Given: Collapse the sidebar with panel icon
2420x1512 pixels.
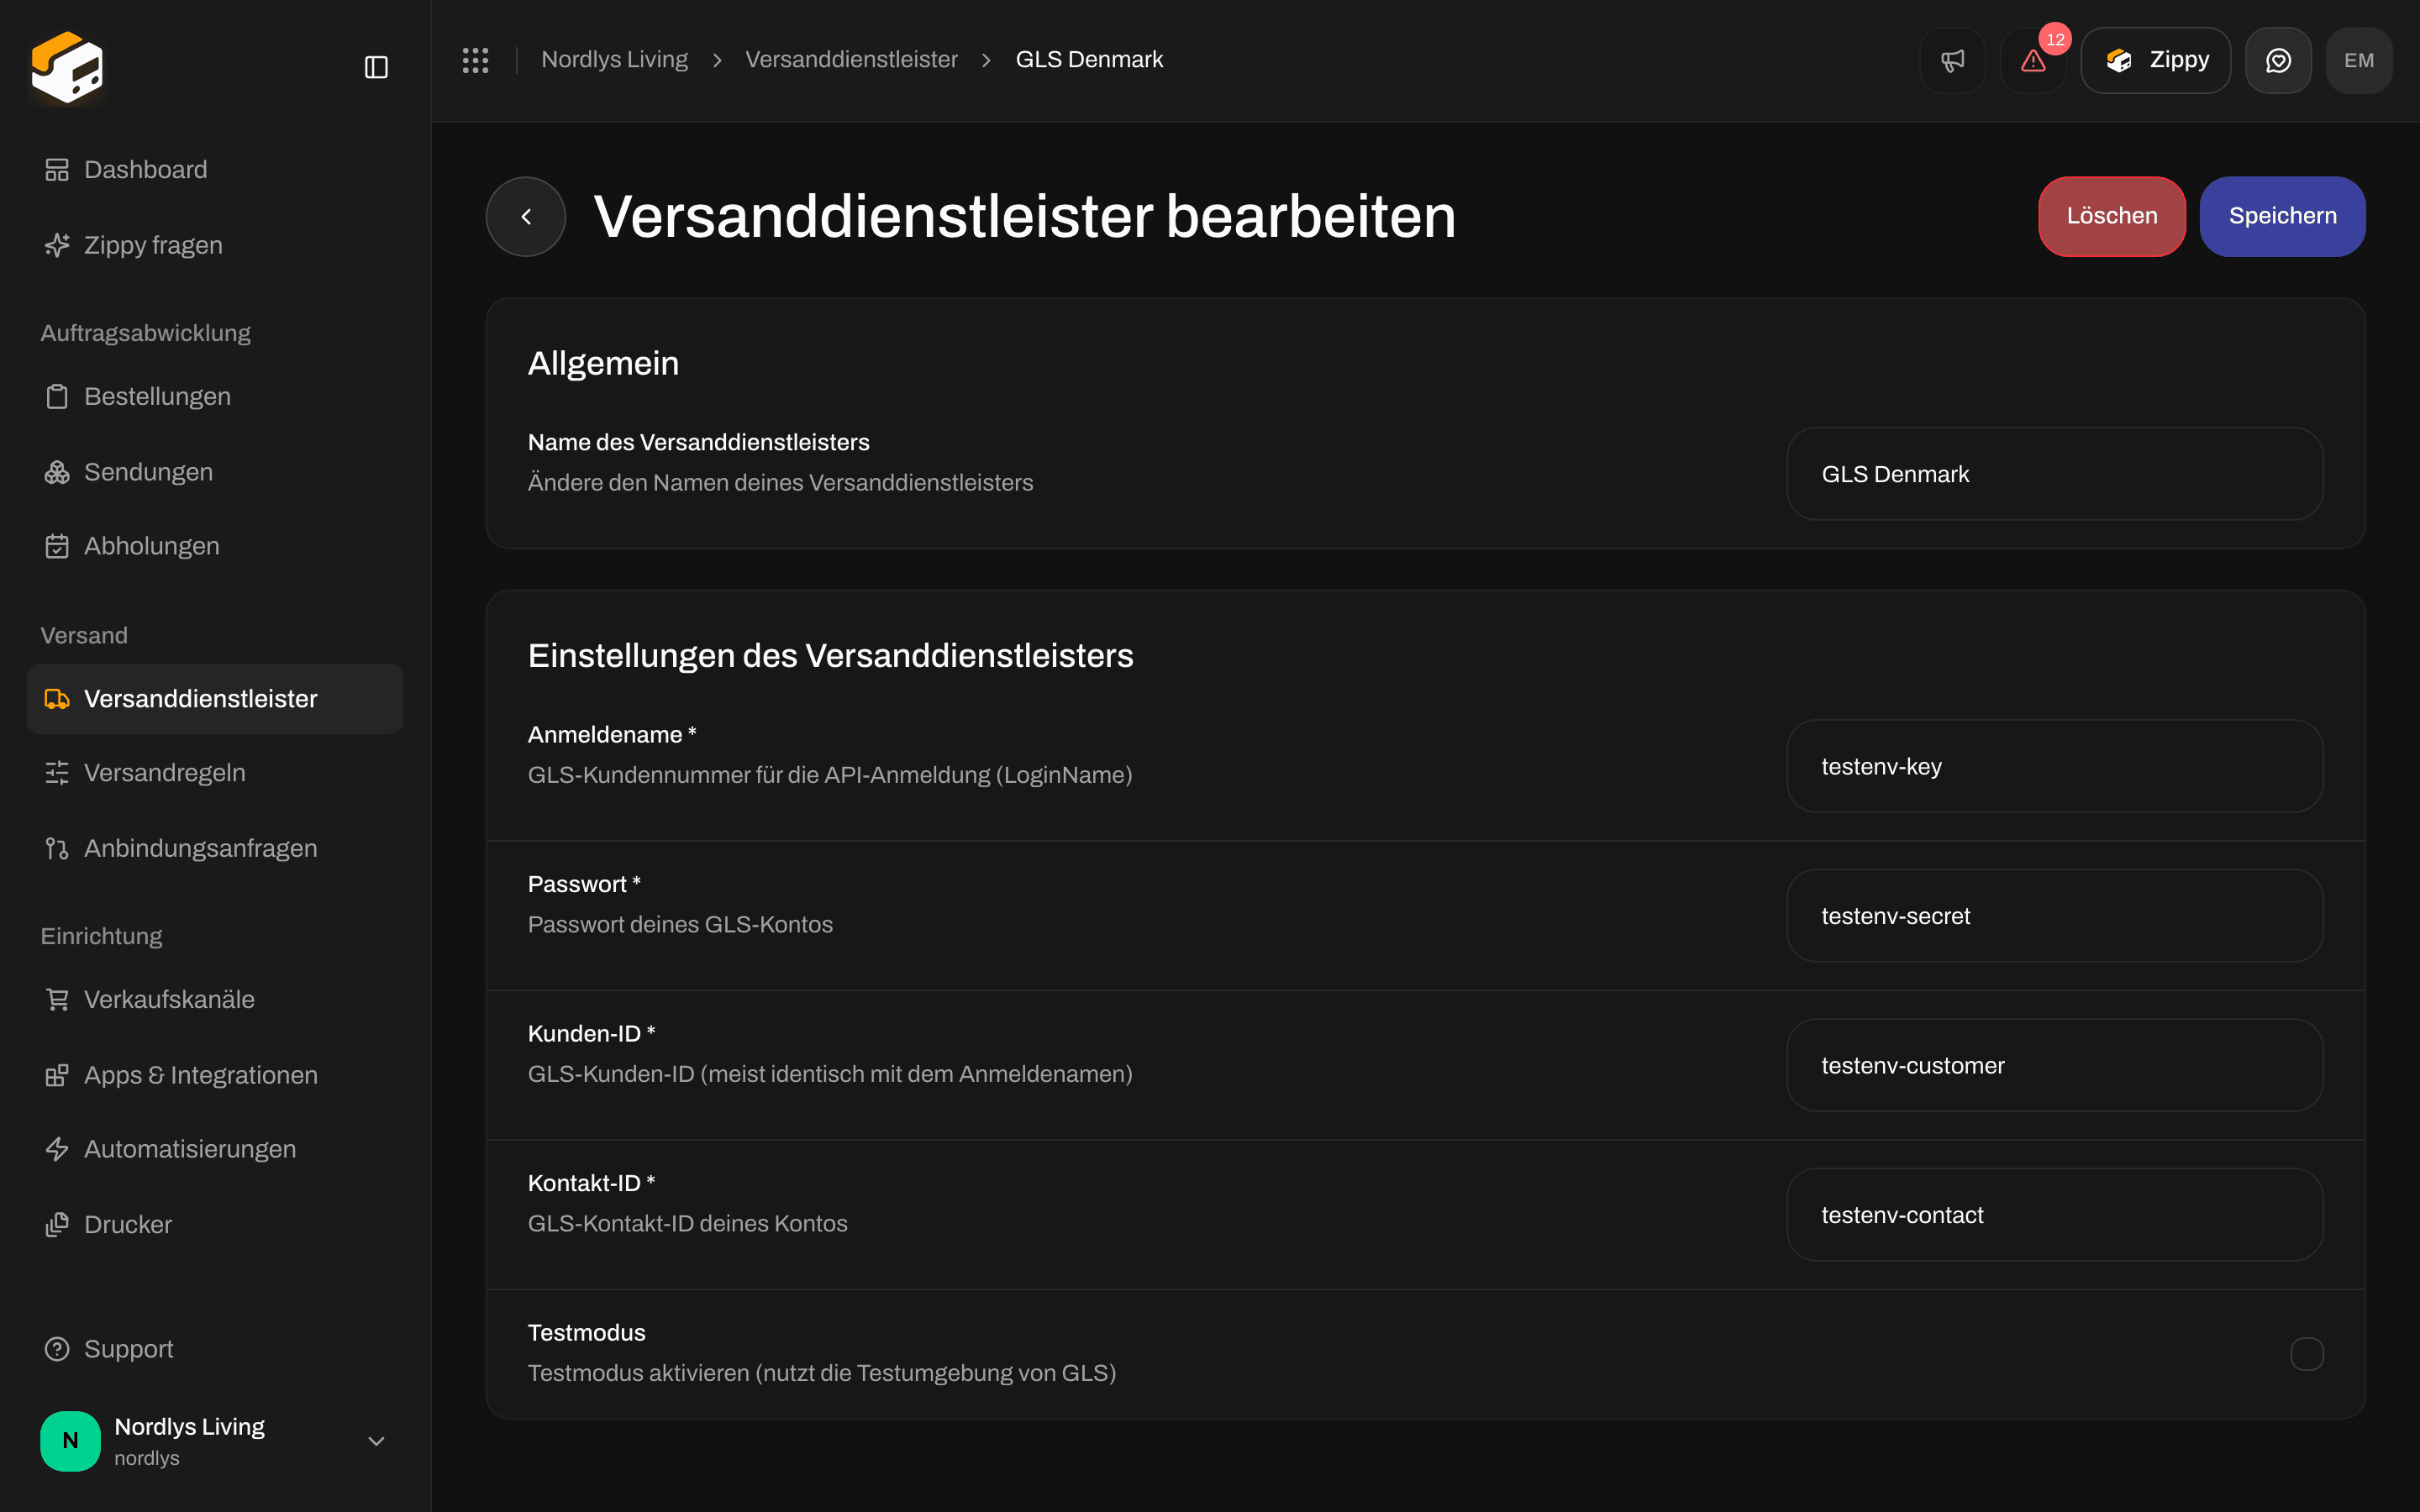Looking at the screenshot, I should pos(376,67).
